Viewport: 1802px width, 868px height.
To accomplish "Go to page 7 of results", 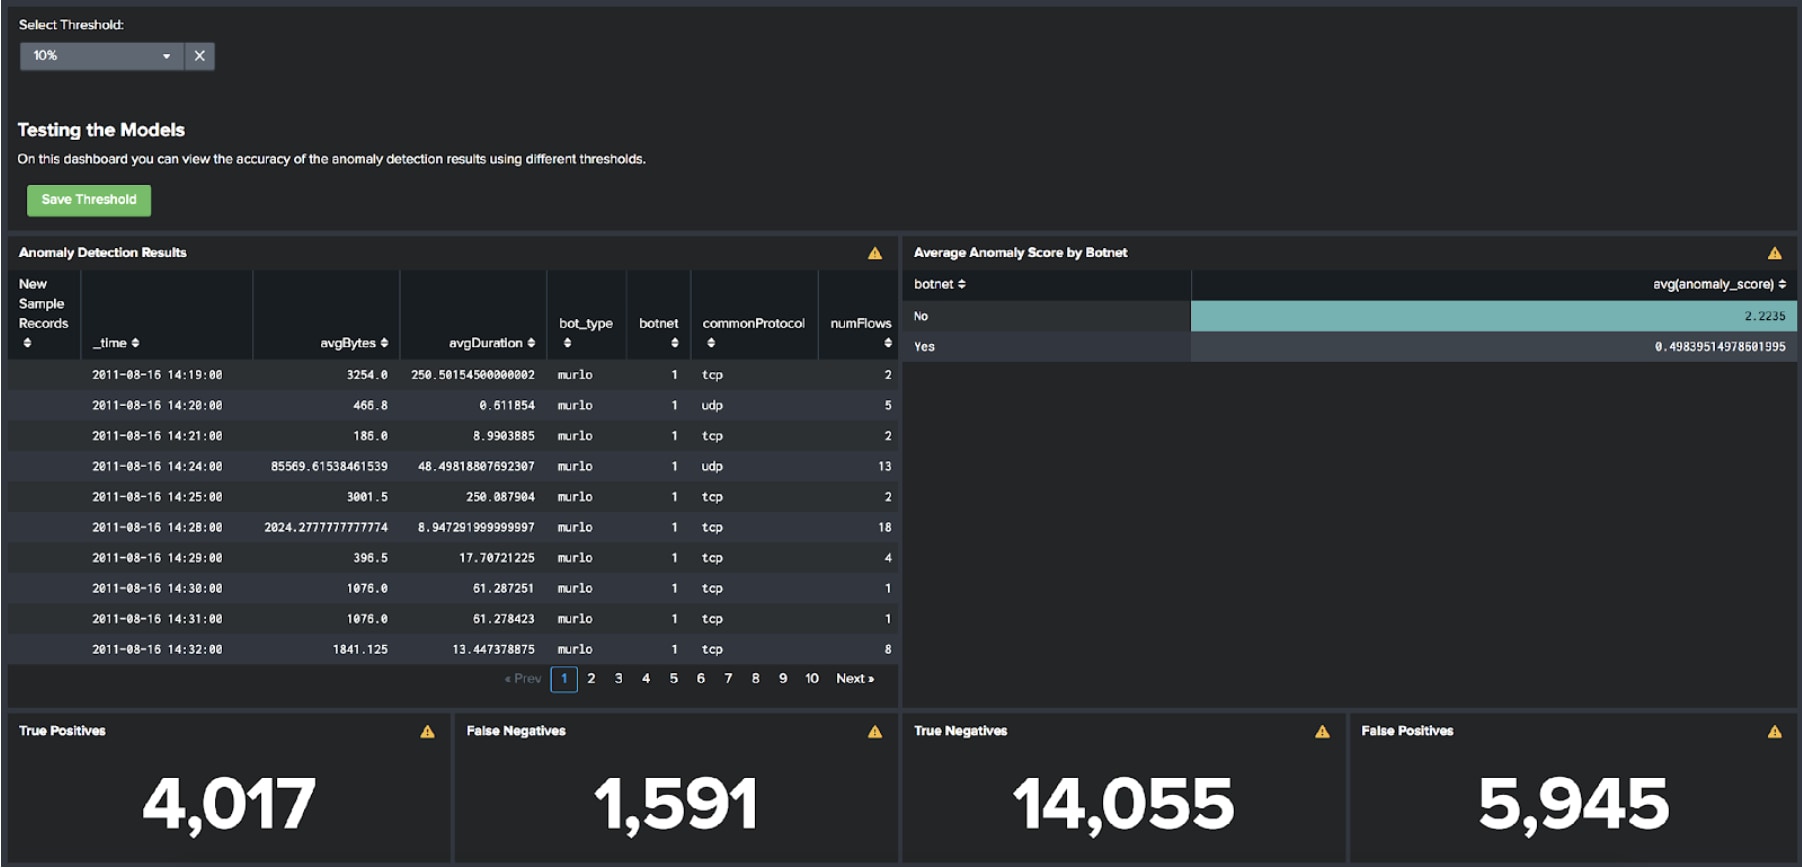I will point(728,679).
